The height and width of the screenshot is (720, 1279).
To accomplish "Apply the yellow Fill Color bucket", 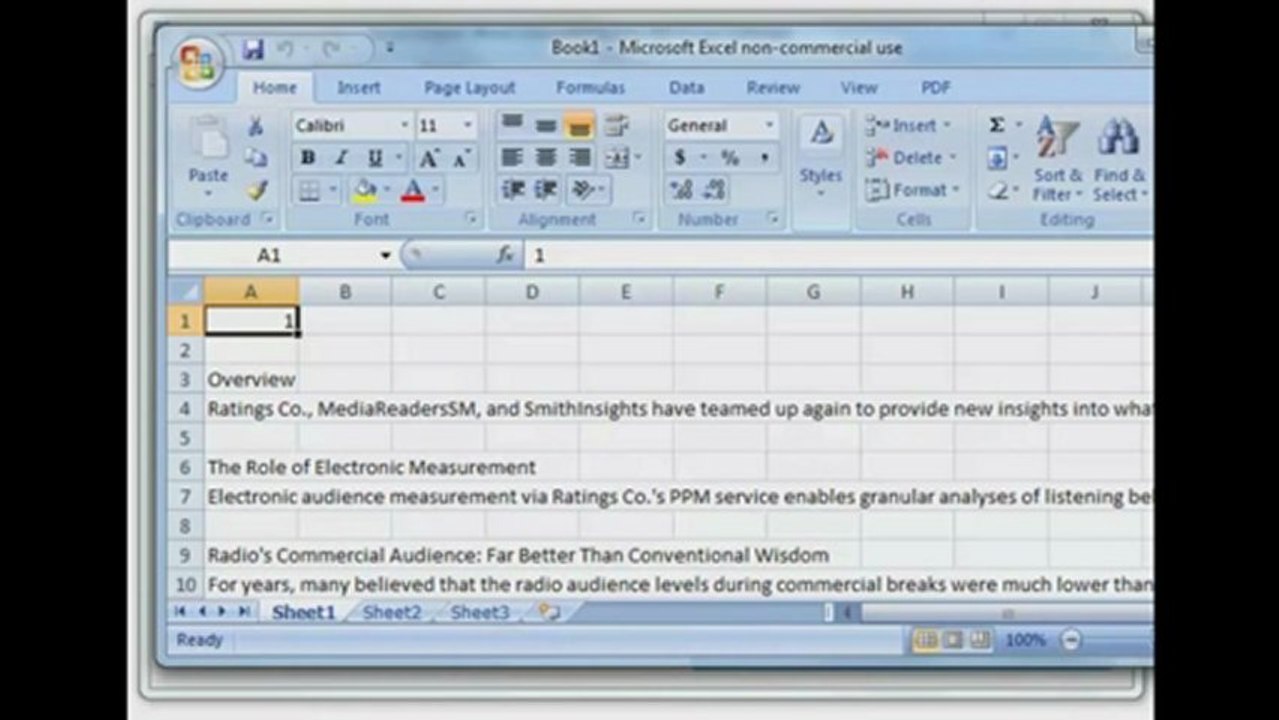I will (x=366, y=190).
